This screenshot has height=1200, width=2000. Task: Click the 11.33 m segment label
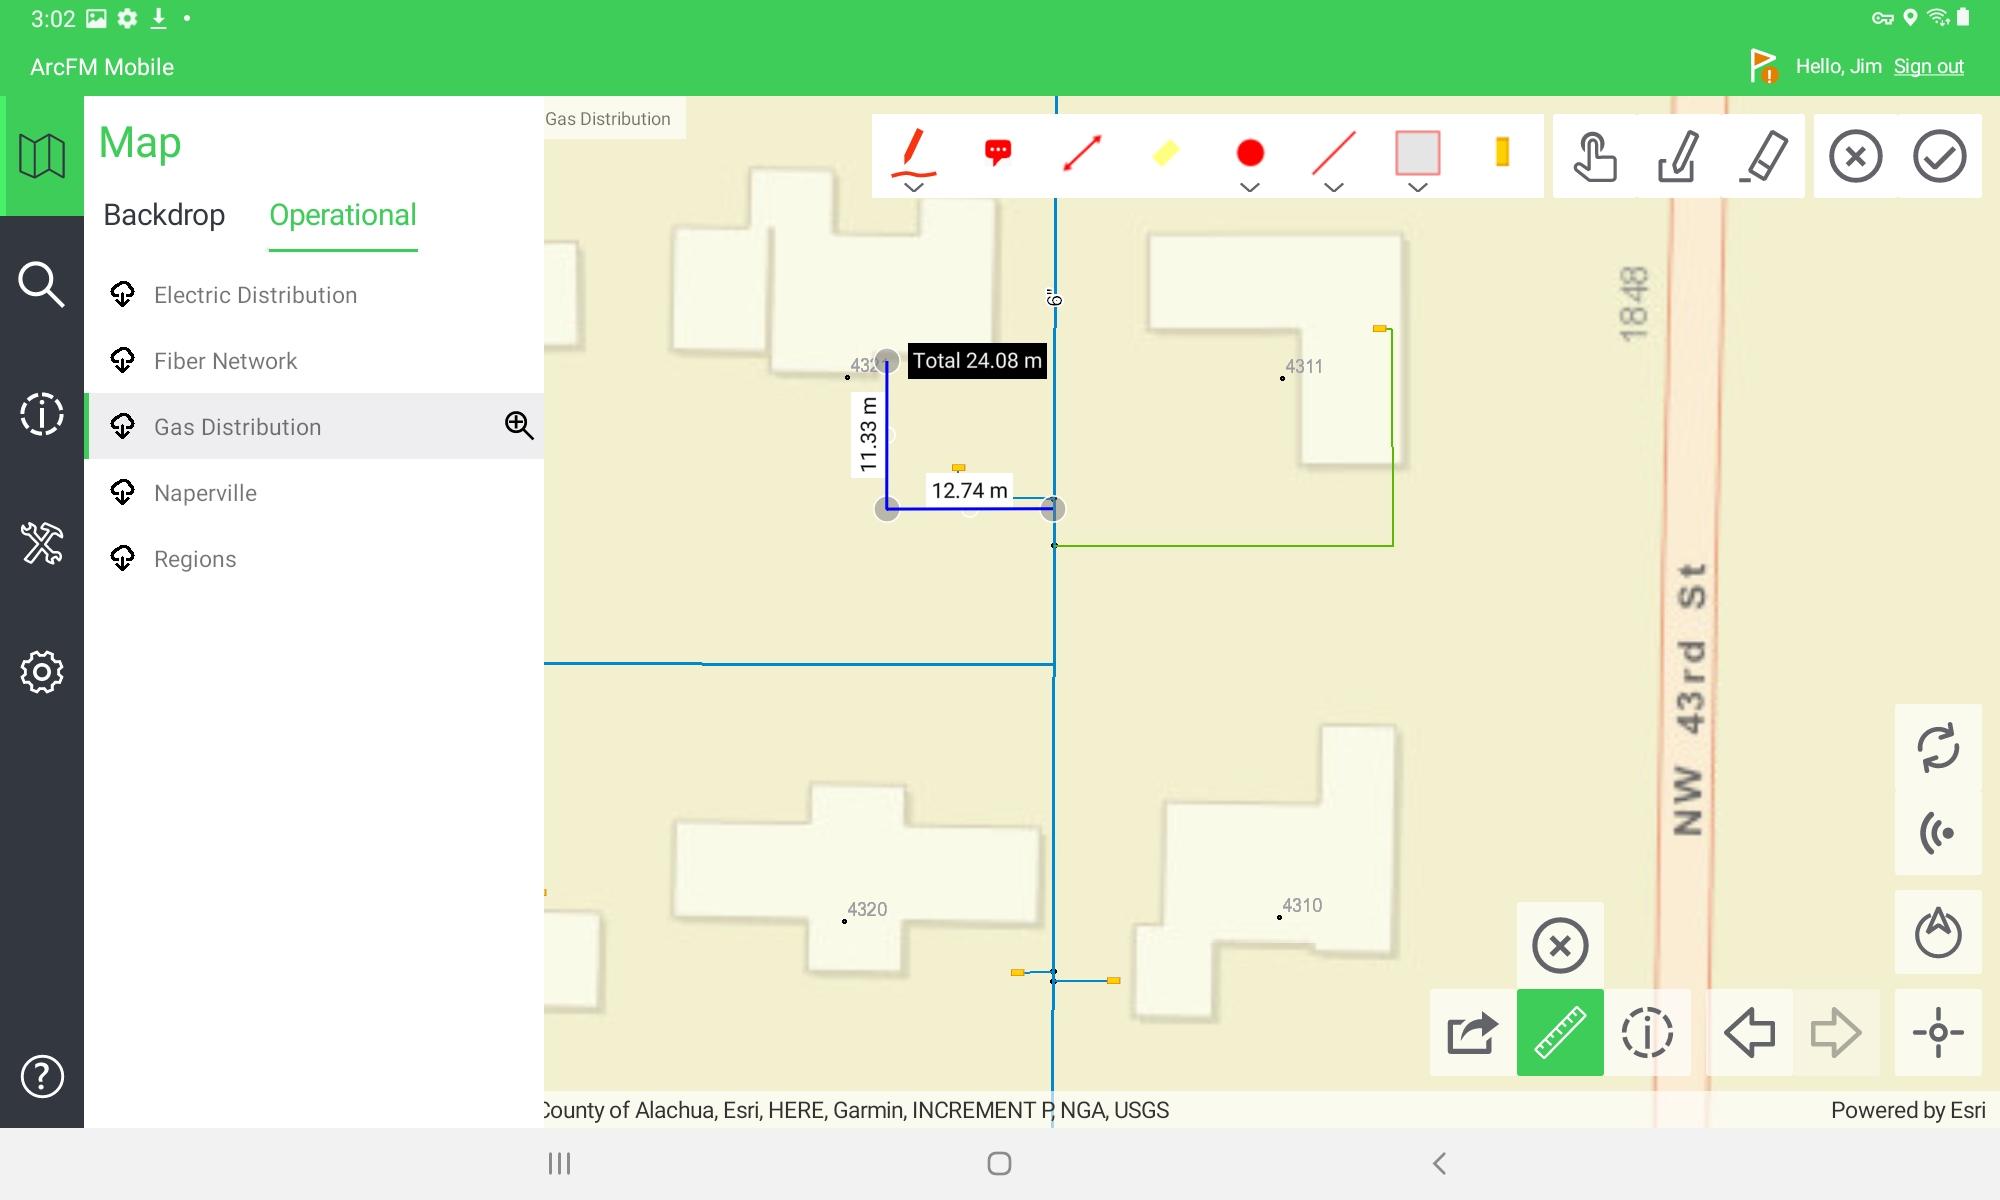(868, 434)
